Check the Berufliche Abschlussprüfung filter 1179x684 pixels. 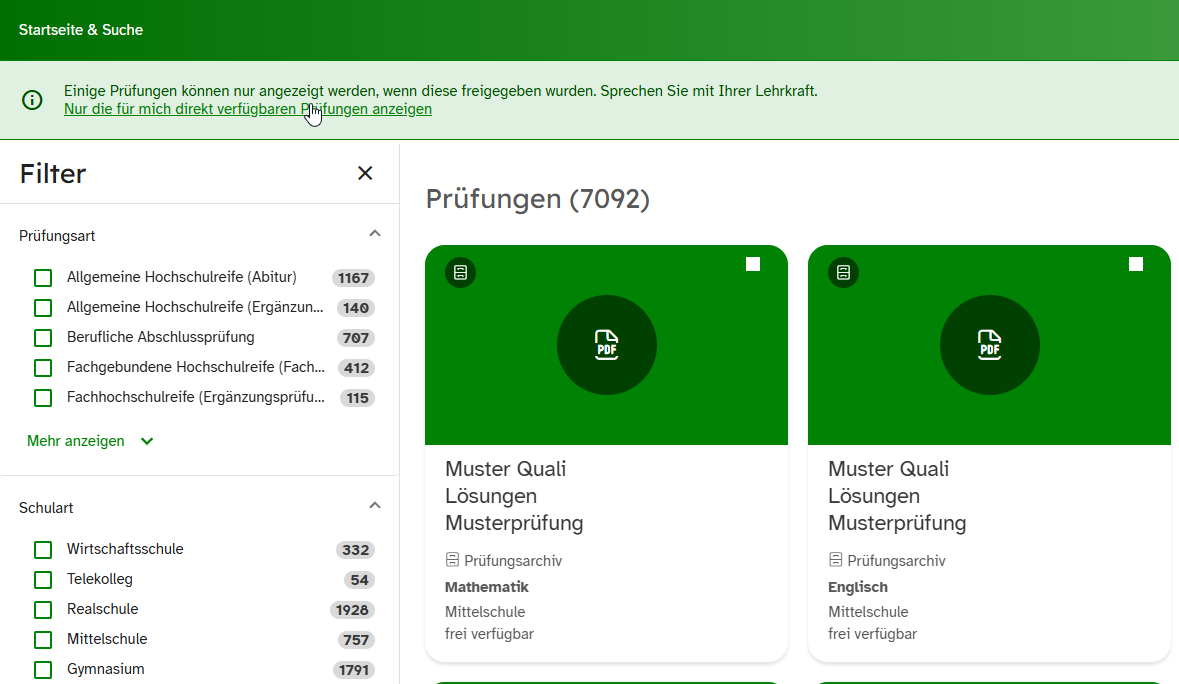[43, 338]
